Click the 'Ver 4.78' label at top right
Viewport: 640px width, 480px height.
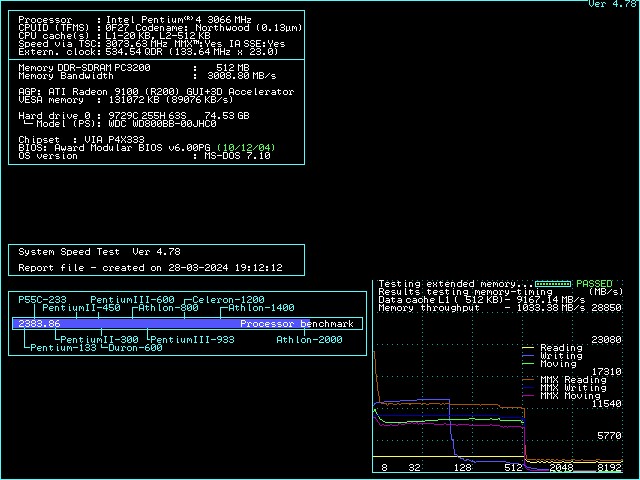tap(613, 4)
